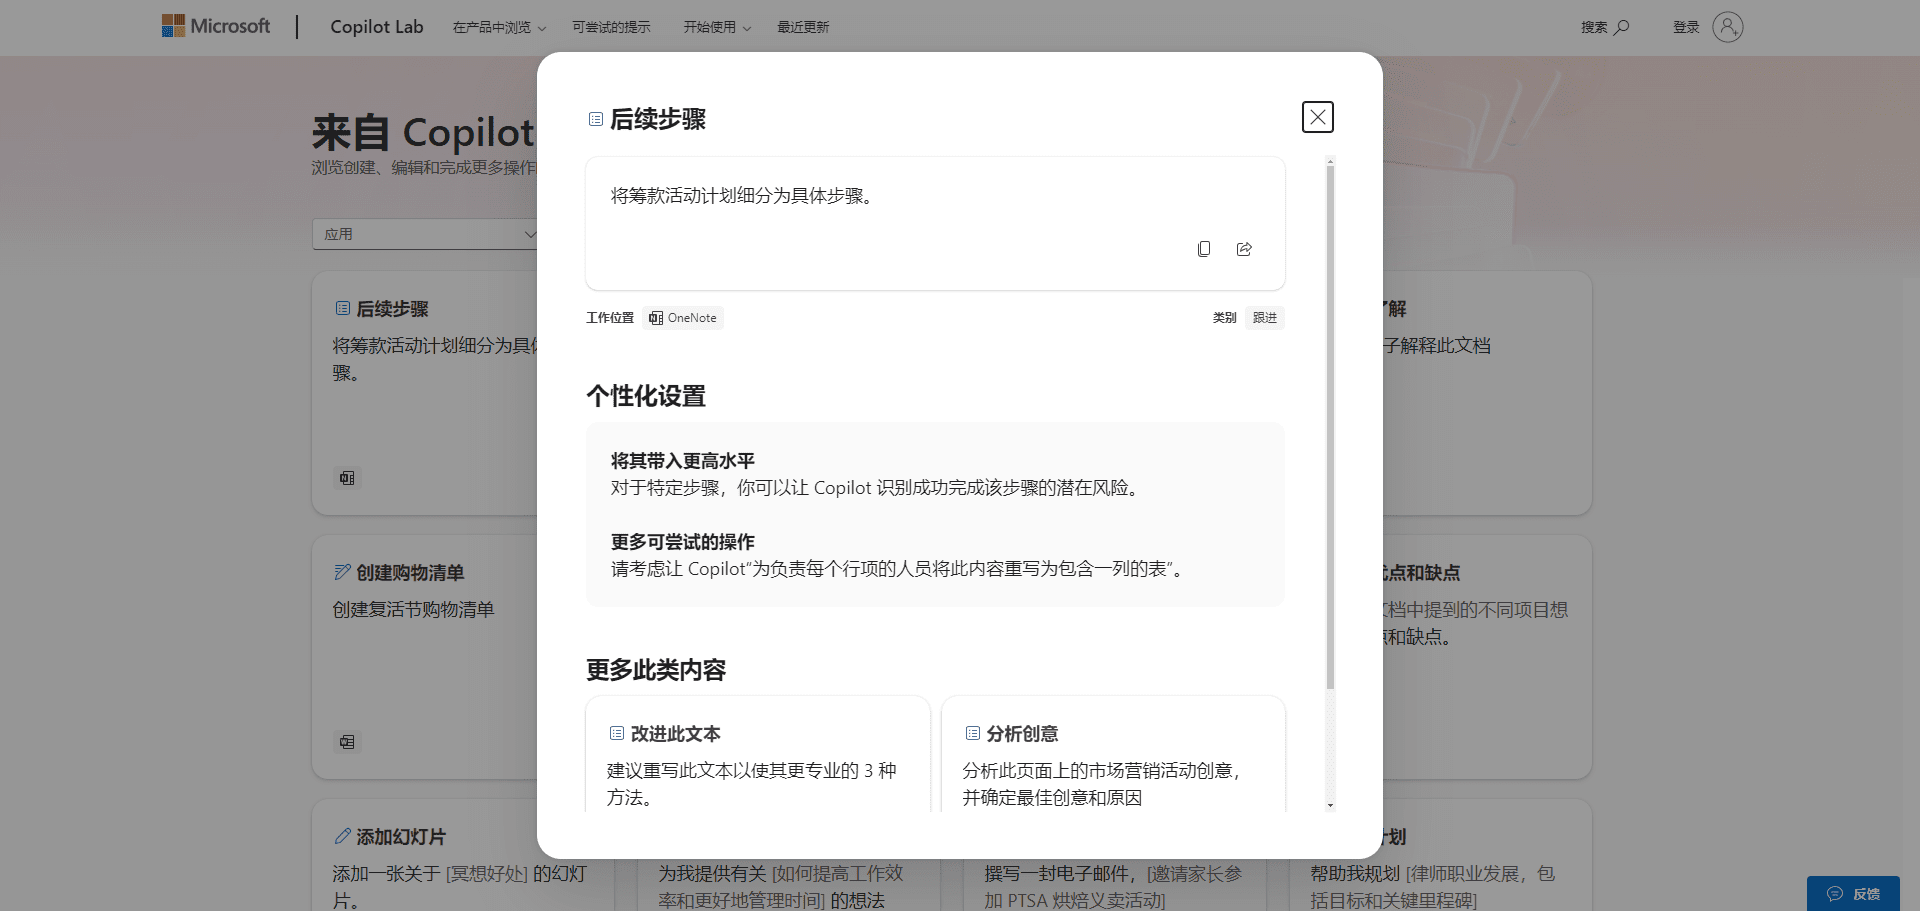Expand the 开始使用 dropdown menu
This screenshot has width=1920, height=911.
716,27
